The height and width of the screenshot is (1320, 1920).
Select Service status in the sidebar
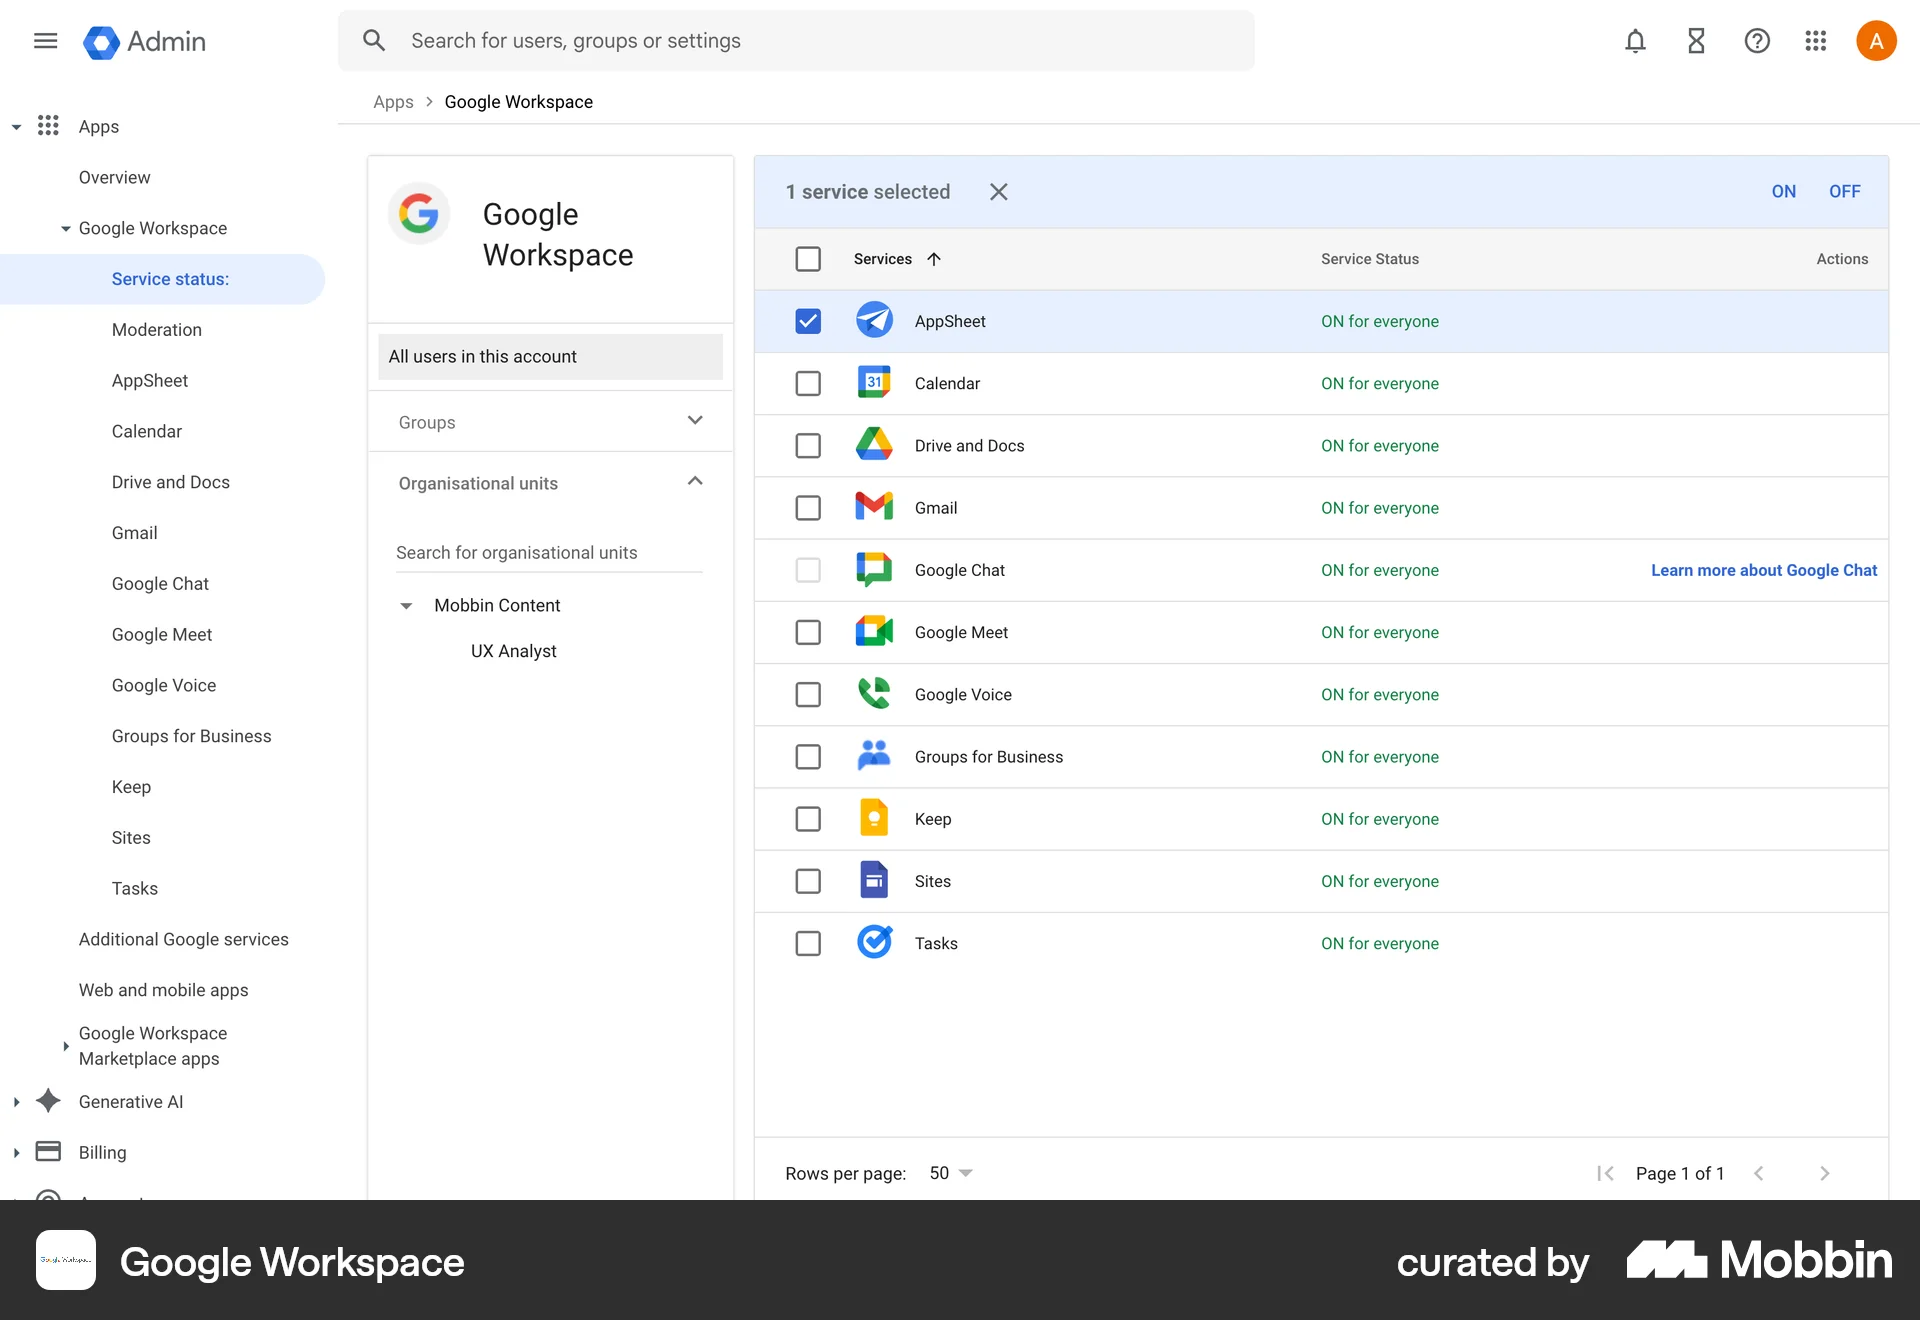(172, 279)
